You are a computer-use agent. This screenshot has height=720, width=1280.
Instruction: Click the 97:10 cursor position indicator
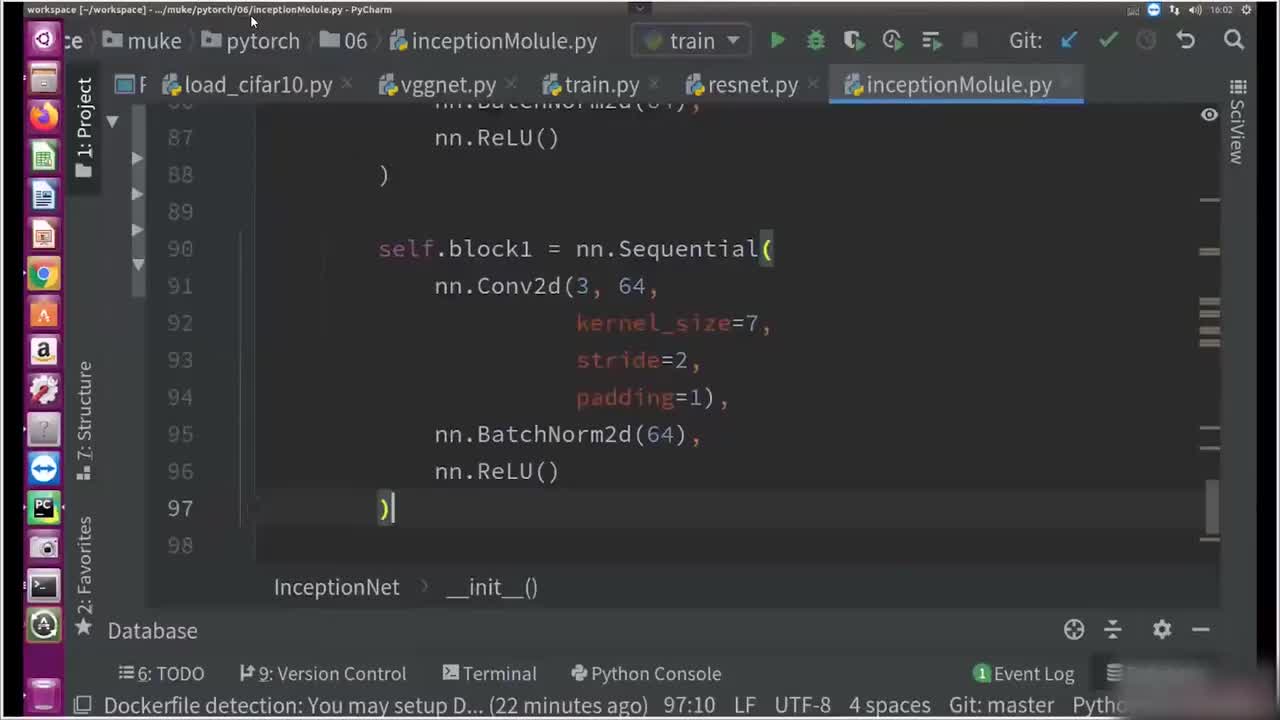(x=689, y=705)
